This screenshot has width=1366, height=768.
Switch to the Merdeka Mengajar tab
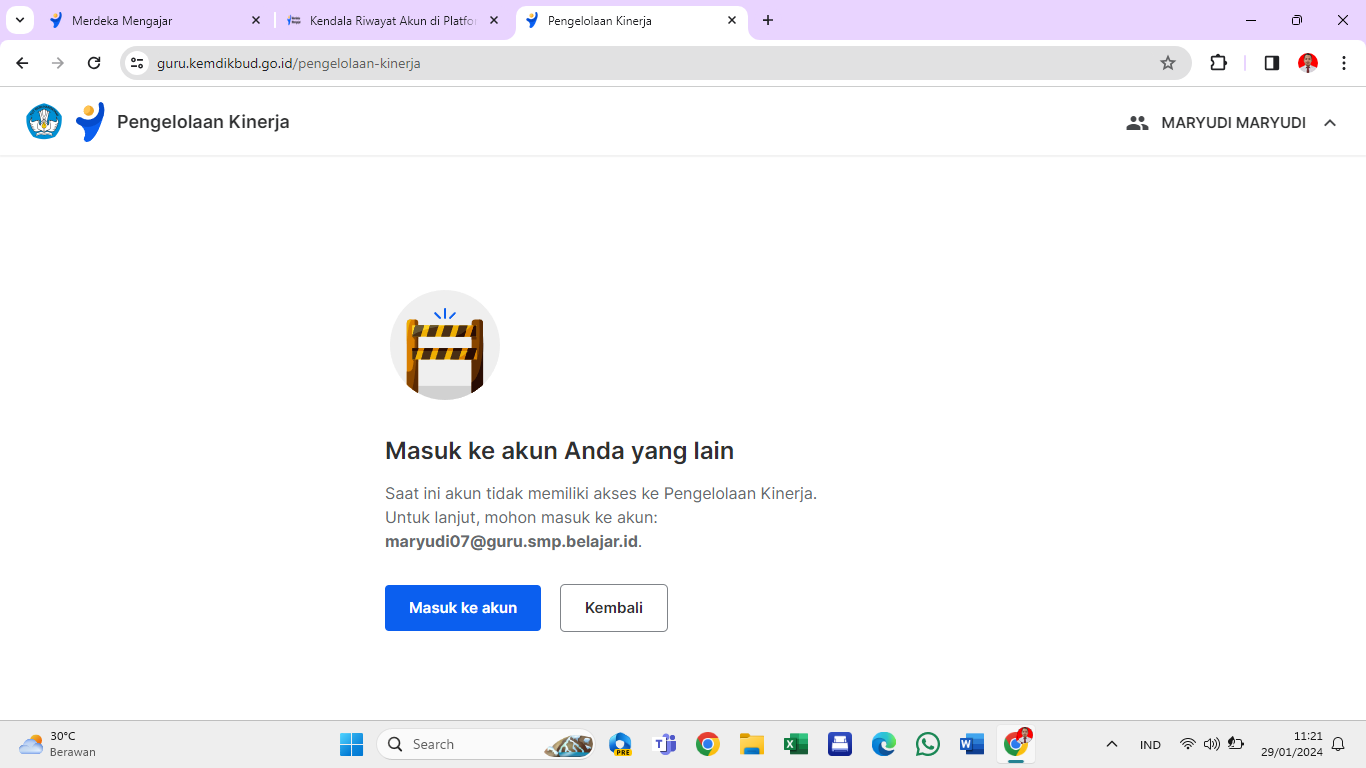150,20
